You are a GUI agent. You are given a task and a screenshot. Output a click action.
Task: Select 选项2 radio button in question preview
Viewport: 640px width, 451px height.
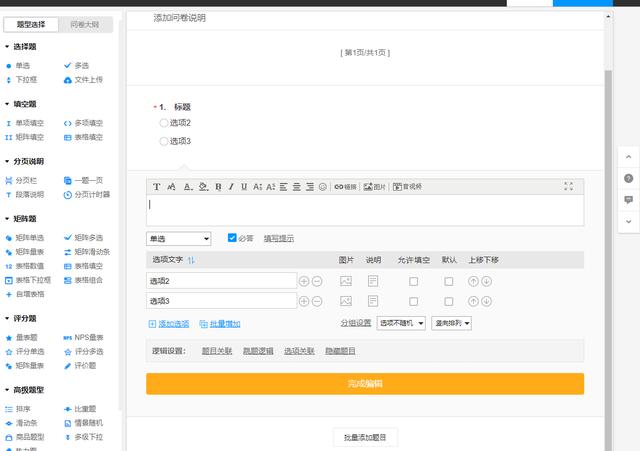(x=163, y=123)
